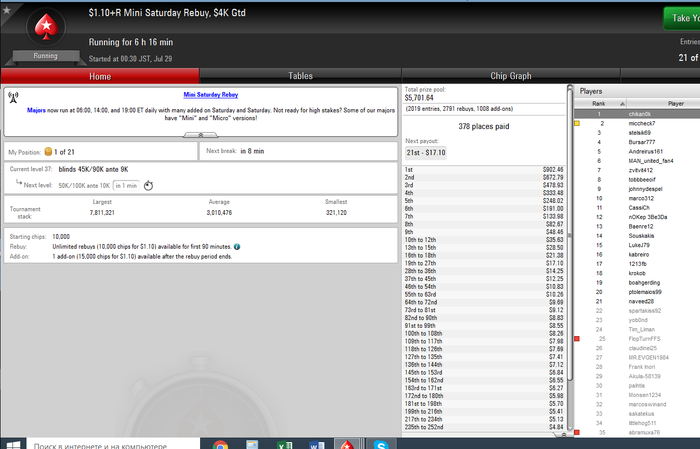Select player row zvitv8412
This screenshot has height=449, width=700.
coord(637,170)
